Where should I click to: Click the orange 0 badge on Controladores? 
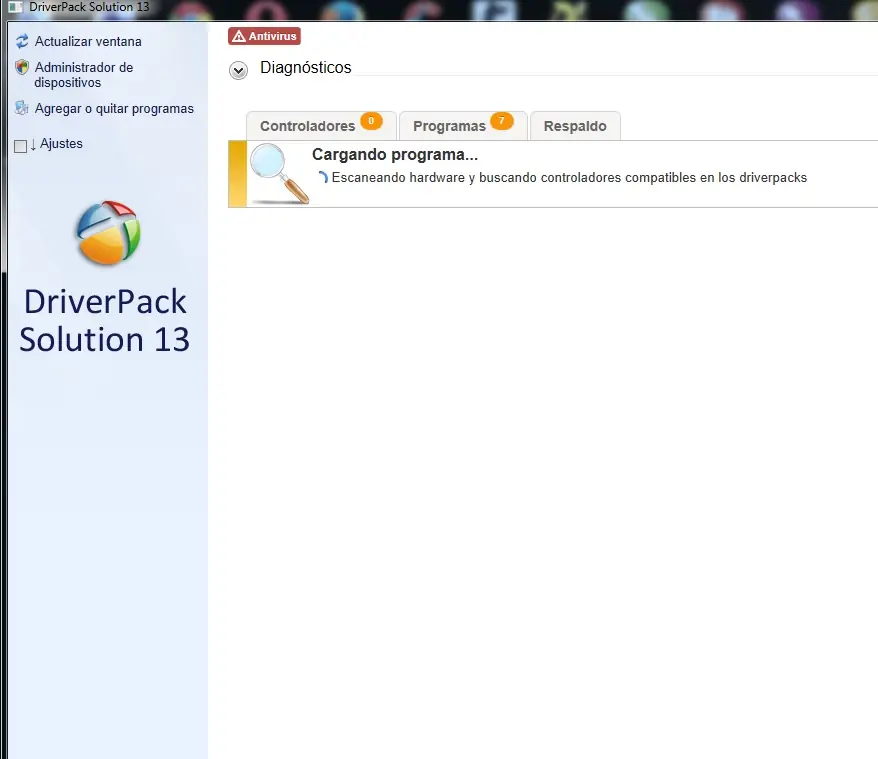371,120
